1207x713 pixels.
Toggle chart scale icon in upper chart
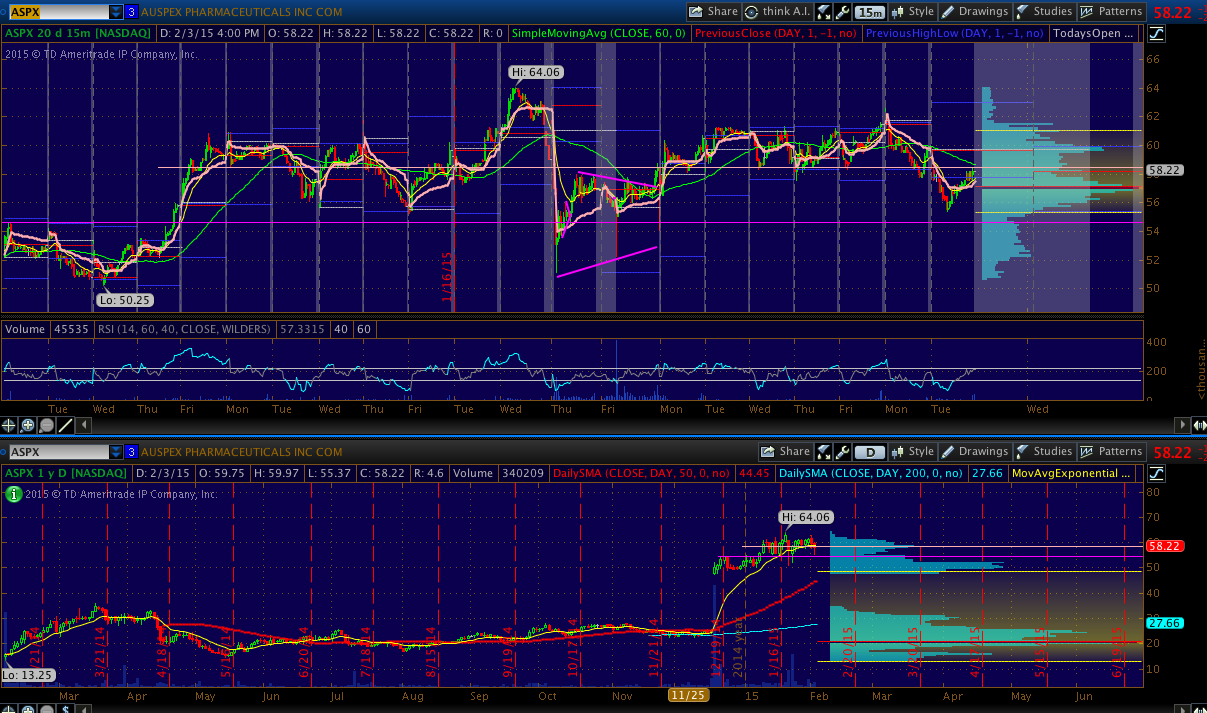pos(1157,33)
